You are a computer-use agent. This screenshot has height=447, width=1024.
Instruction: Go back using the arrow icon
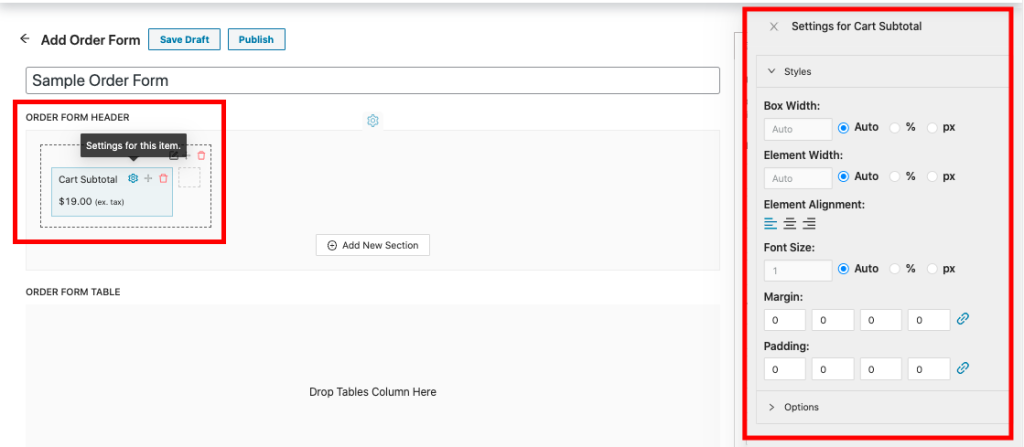(x=25, y=39)
